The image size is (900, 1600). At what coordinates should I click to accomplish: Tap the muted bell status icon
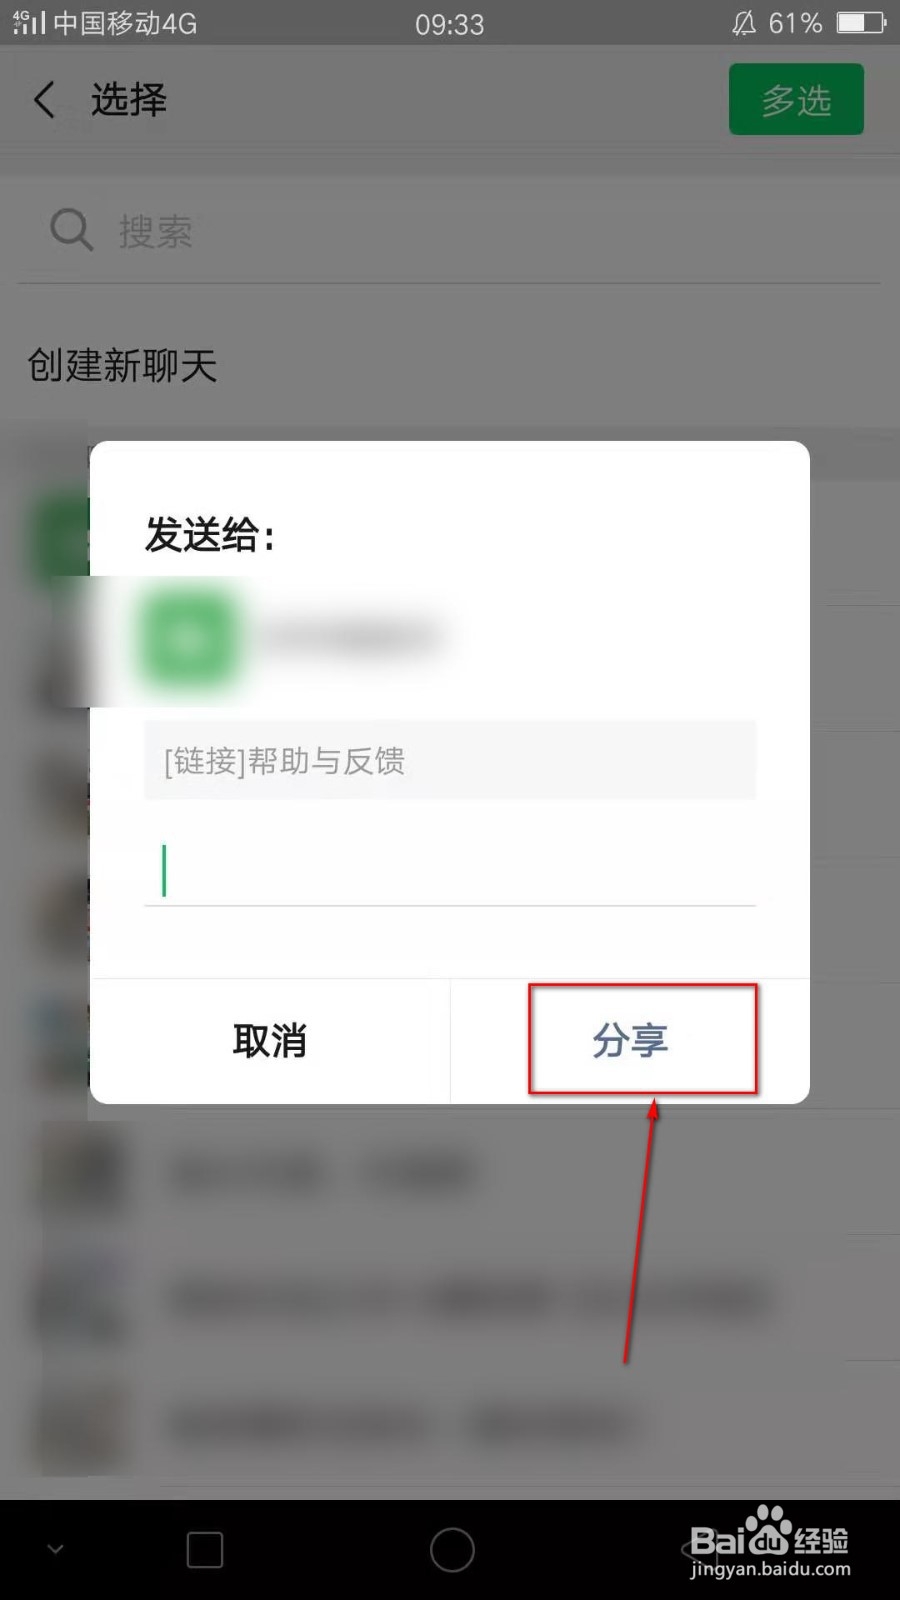tap(744, 23)
